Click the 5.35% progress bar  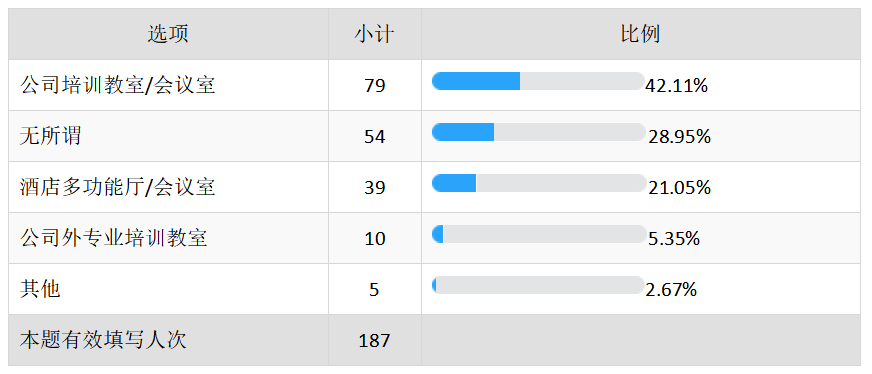coord(538,234)
